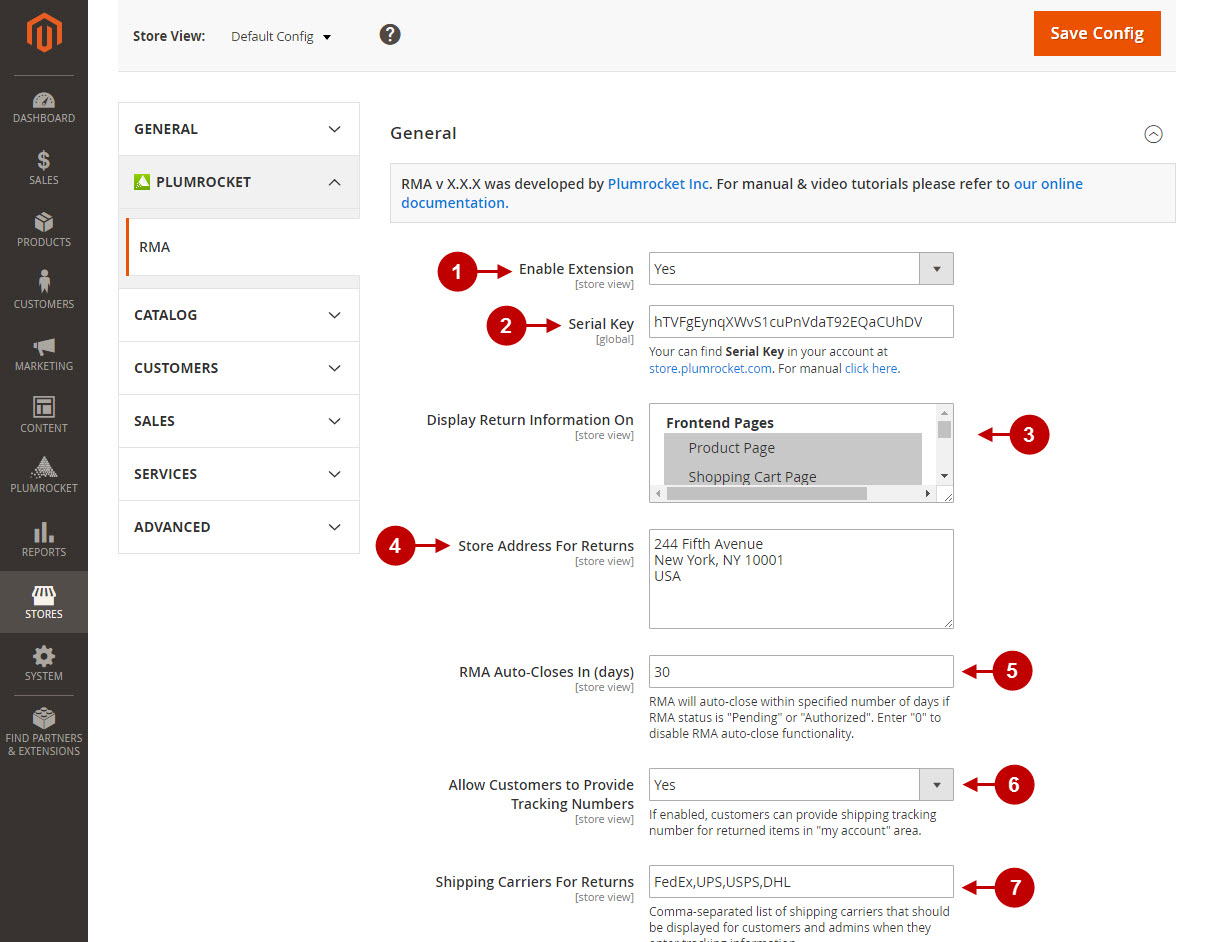
Task: Open the Store View dropdown
Action: (280, 36)
